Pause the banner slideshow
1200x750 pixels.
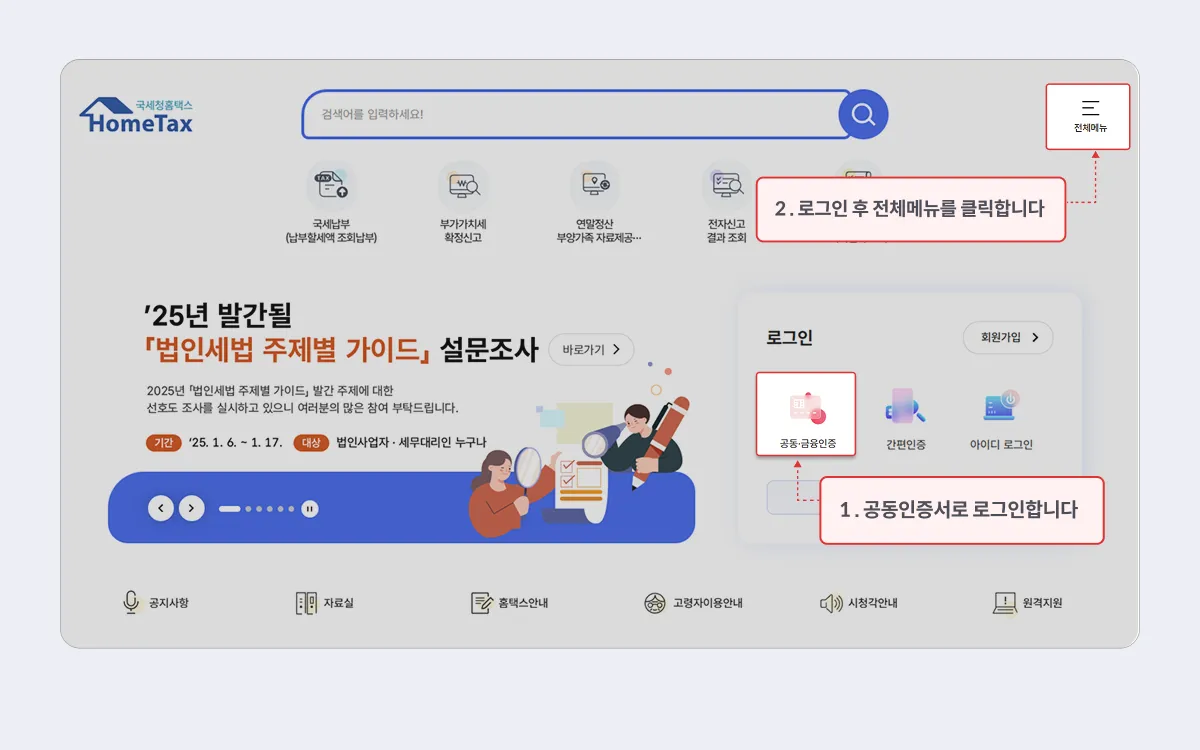tap(311, 509)
